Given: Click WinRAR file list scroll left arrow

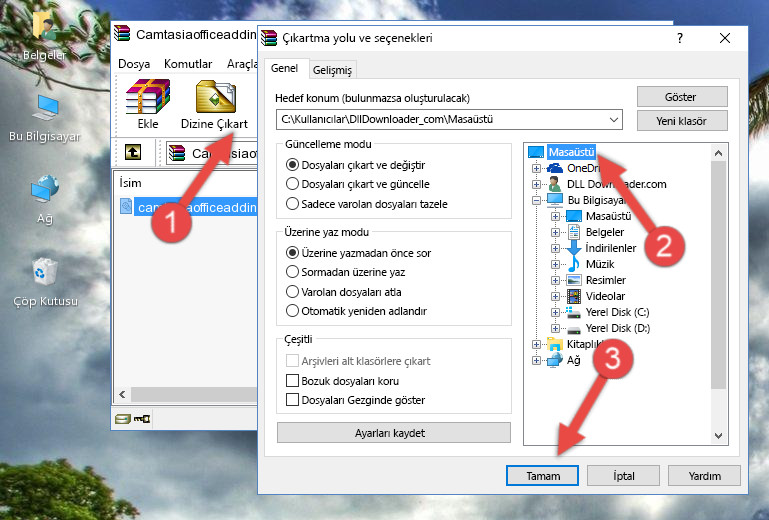Looking at the screenshot, I should [x=122, y=394].
